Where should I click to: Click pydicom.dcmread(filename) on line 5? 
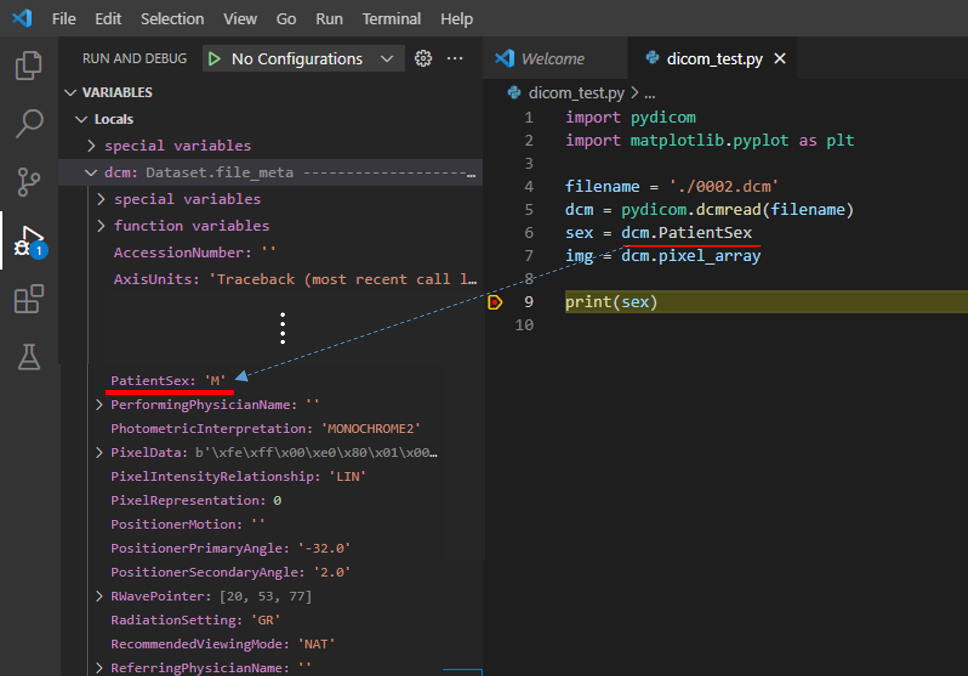[737, 210]
